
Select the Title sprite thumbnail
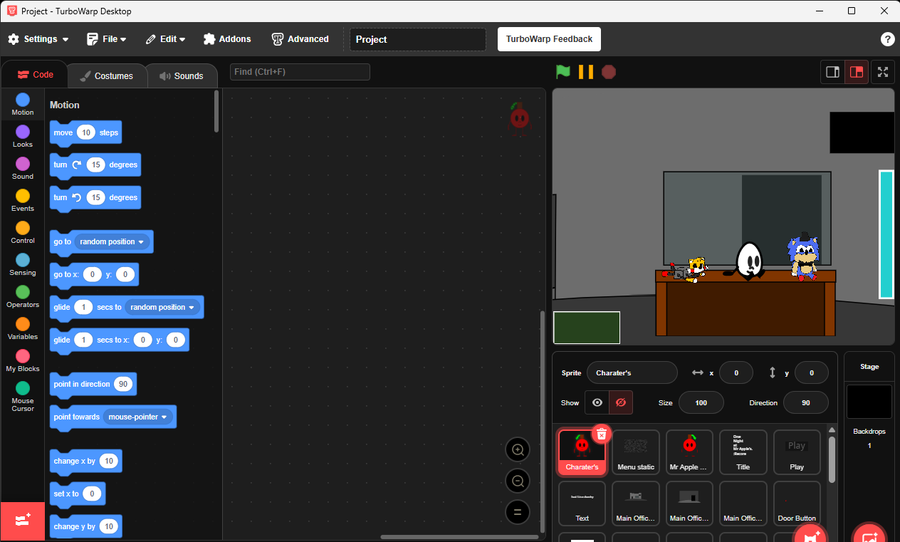[x=743, y=452]
